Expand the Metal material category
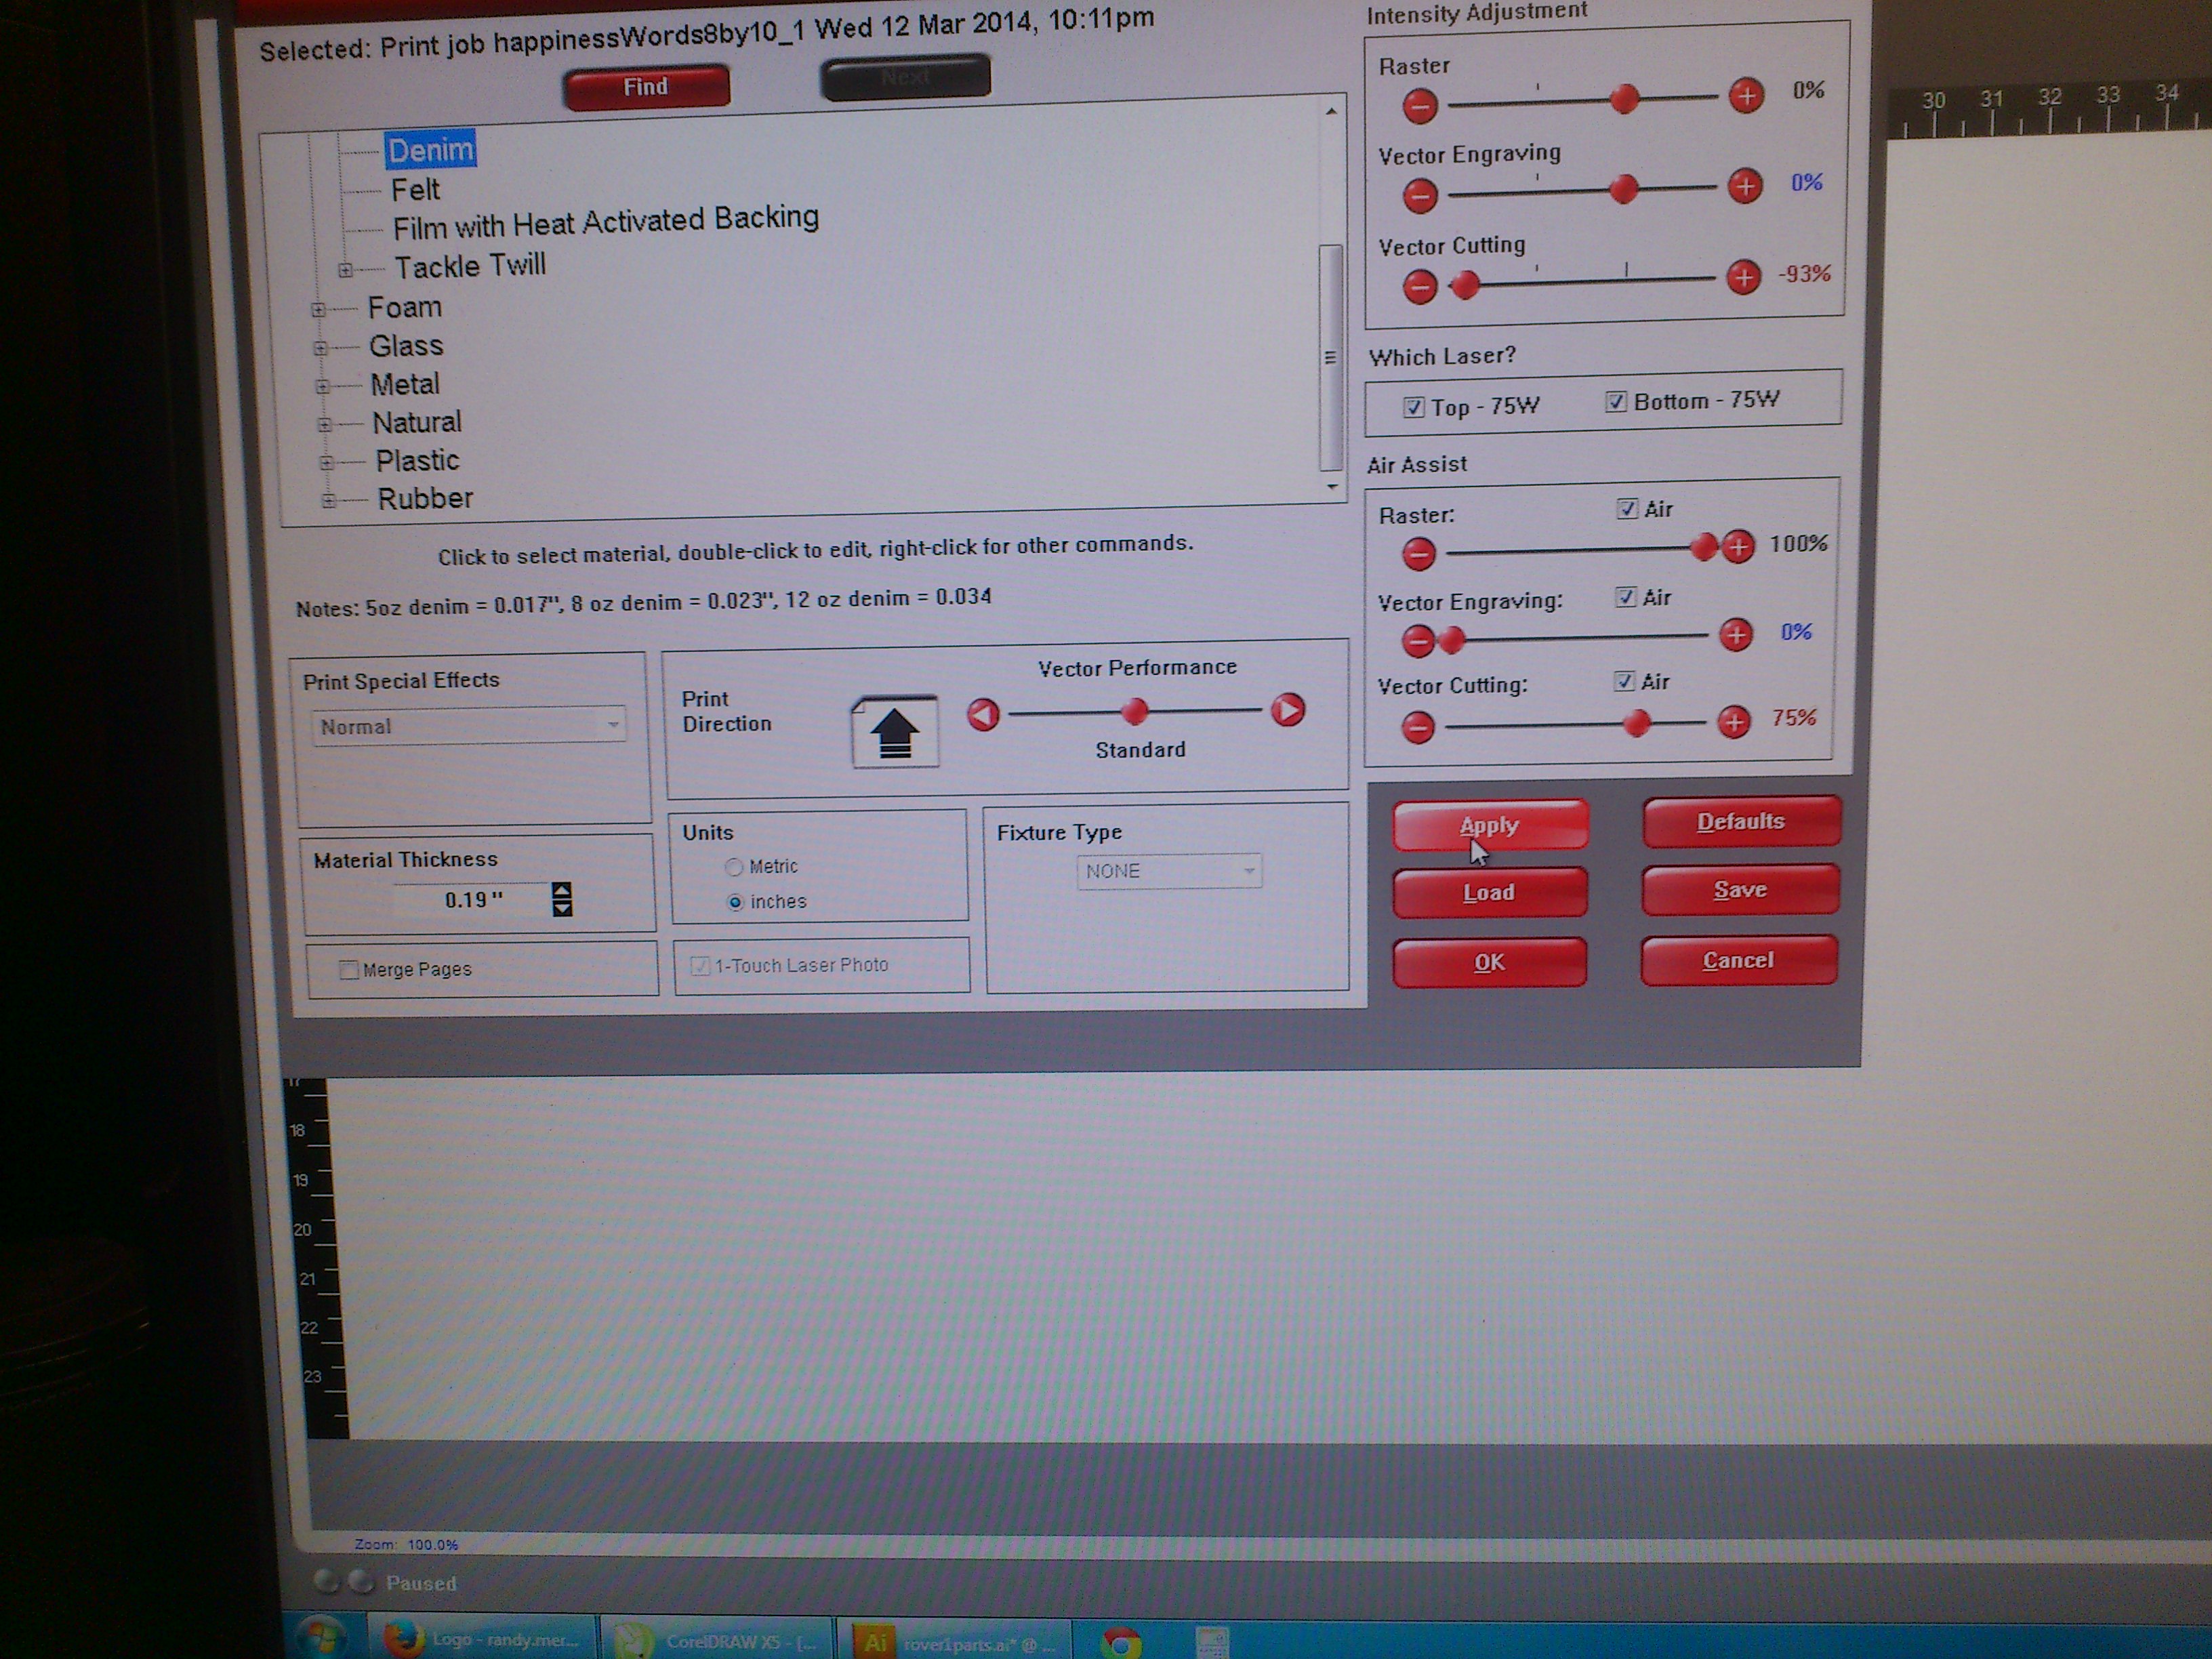2212x1659 pixels. (322, 387)
